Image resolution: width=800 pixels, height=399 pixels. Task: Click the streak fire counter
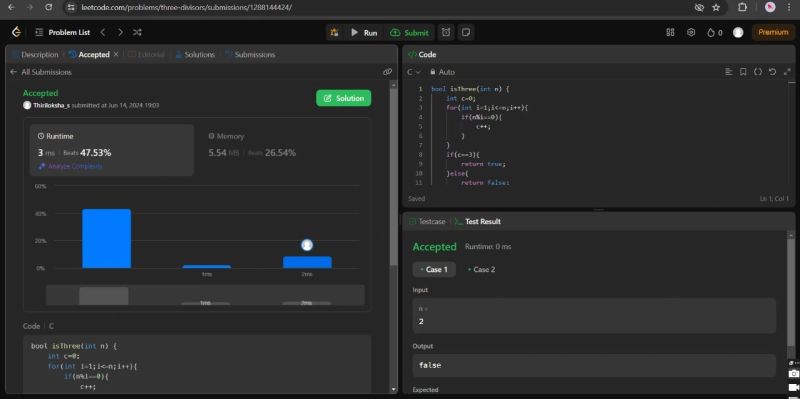[x=714, y=32]
